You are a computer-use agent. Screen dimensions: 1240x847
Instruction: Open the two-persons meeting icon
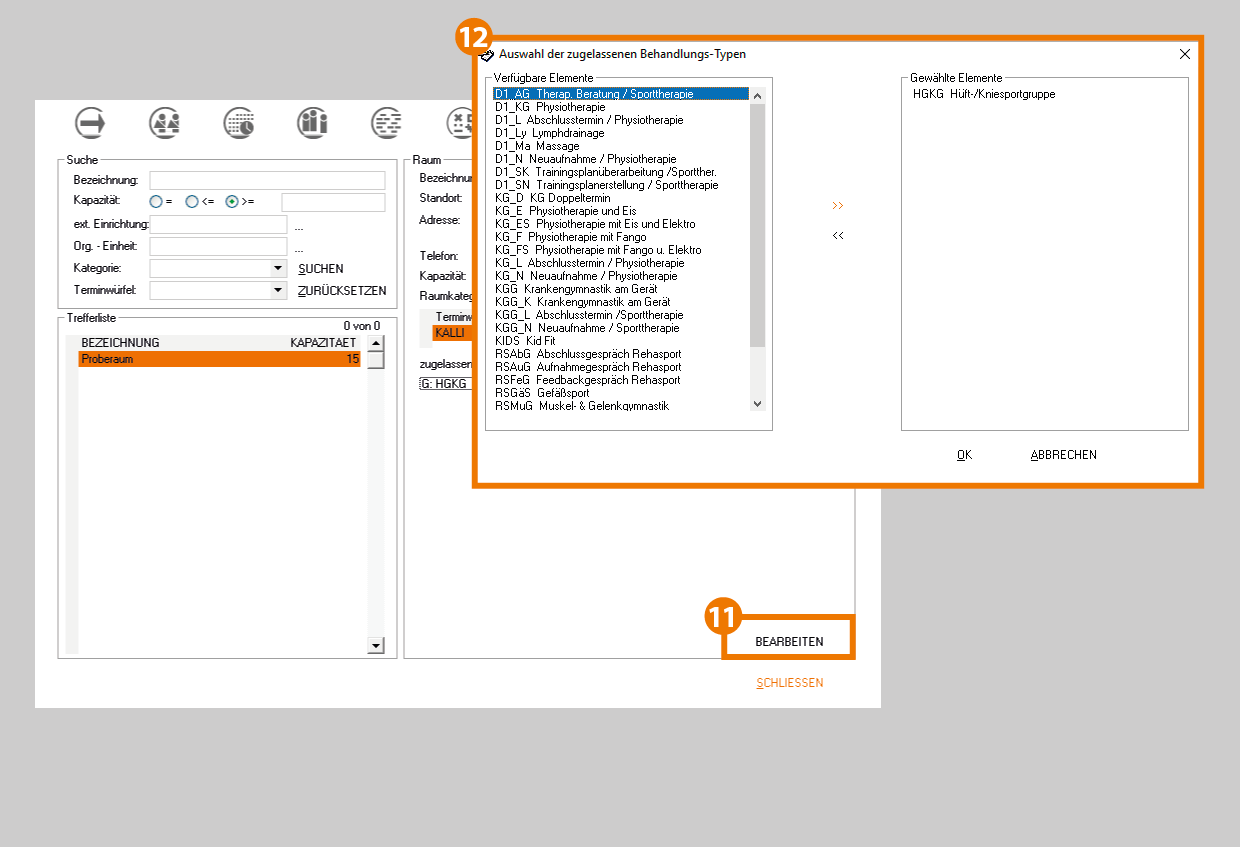pos(164,123)
